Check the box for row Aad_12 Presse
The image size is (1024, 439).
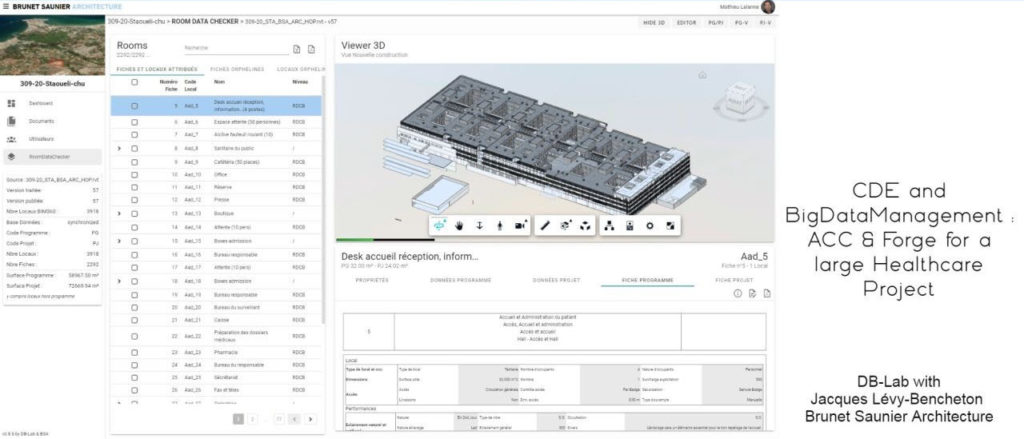click(135, 200)
